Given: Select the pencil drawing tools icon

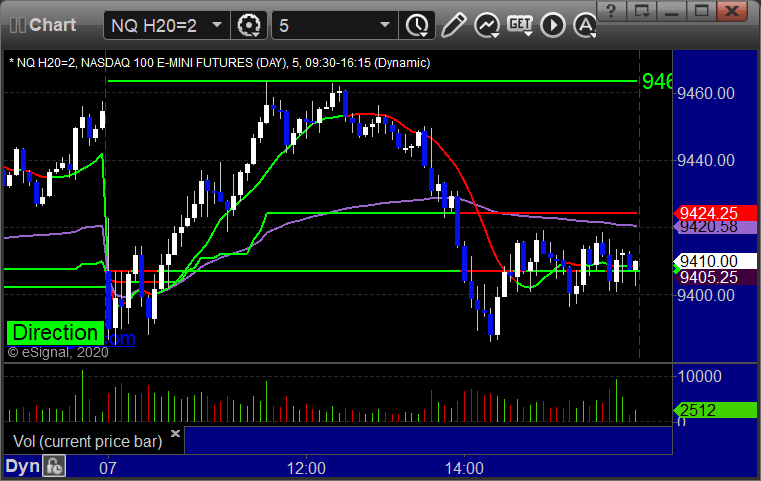Looking at the screenshot, I should tap(453, 25).
